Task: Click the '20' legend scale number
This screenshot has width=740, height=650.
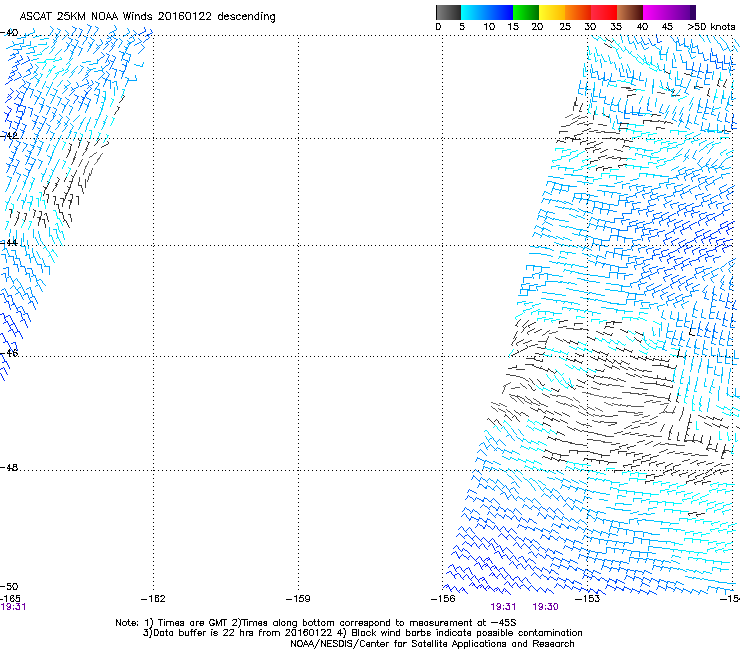Action: click(537, 27)
